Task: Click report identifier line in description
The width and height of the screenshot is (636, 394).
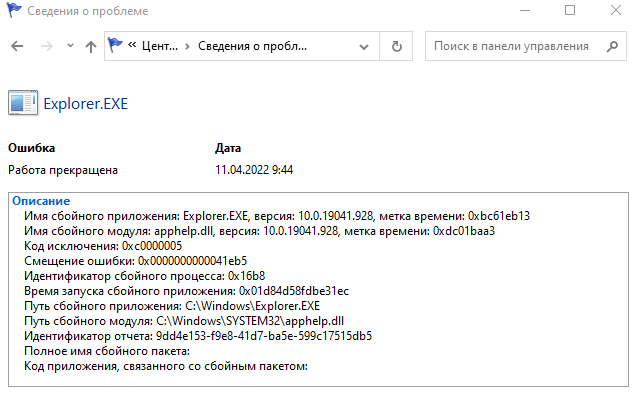Action: (x=198, y=336)
